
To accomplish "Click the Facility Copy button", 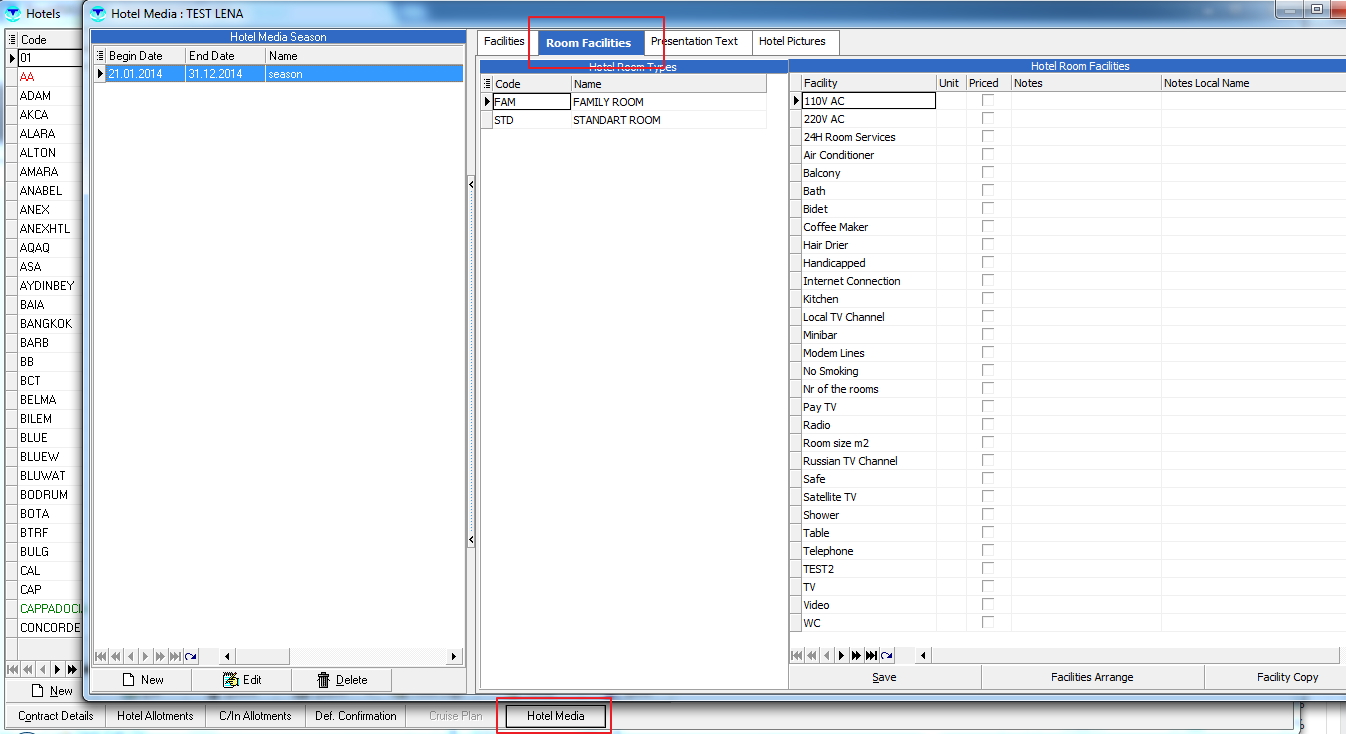I will click(x=1287, y=677).
